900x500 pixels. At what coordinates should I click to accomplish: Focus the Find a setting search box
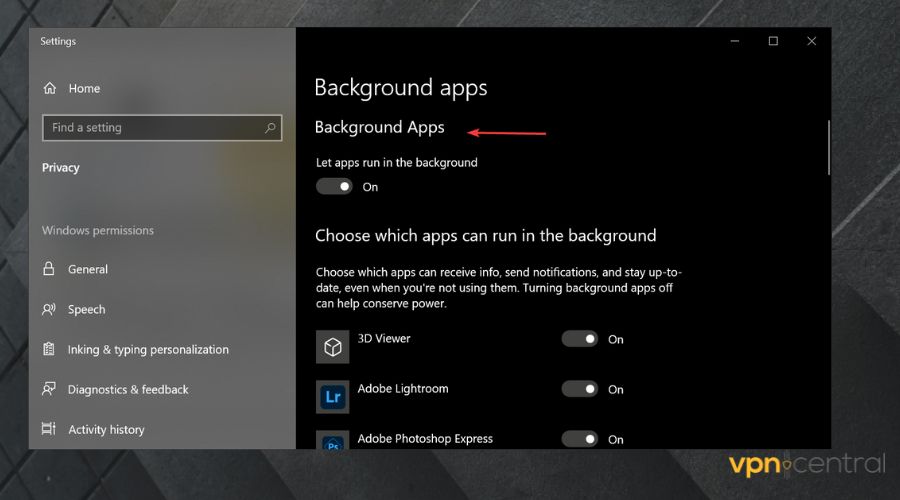(x=150, y=128)
